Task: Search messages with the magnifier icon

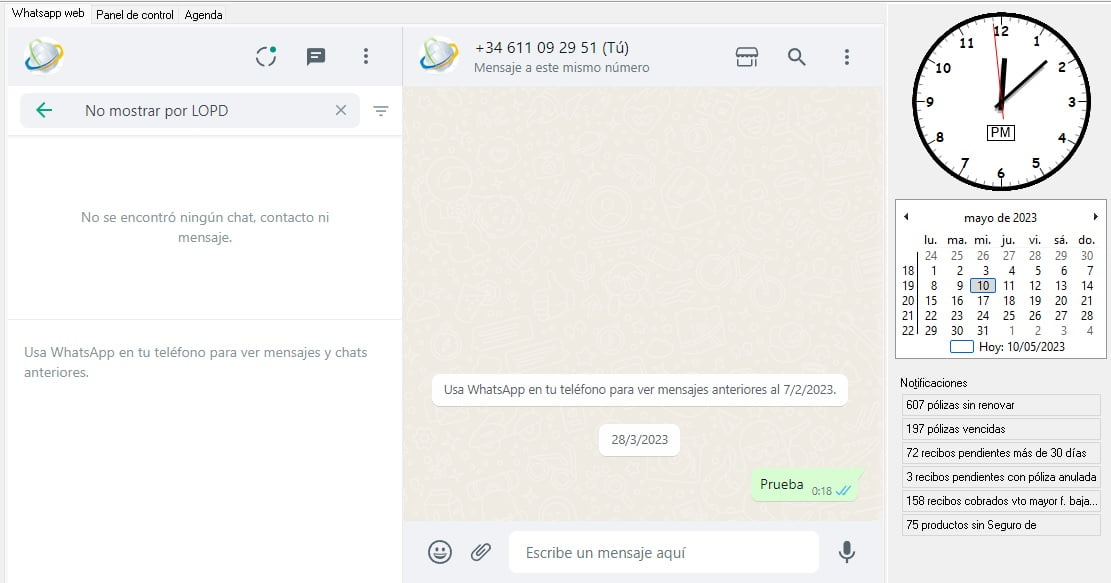Action: (x=796, y=57)
